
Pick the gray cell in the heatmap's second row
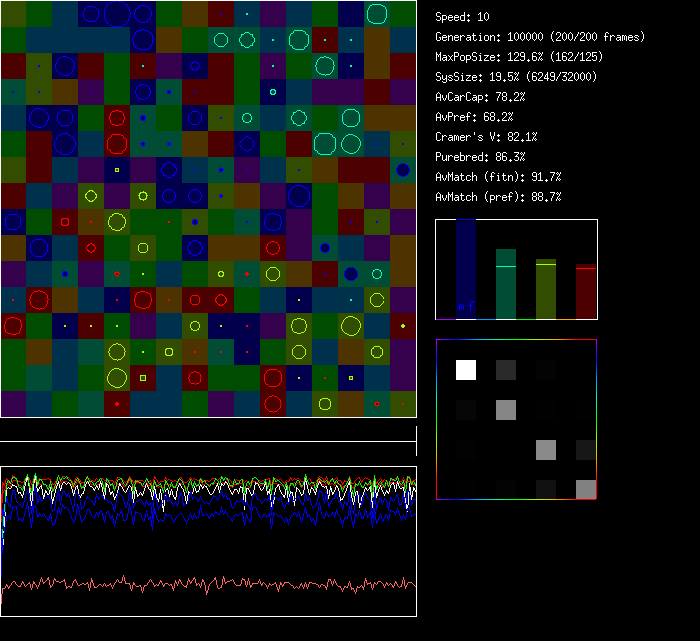coord(506,410)
